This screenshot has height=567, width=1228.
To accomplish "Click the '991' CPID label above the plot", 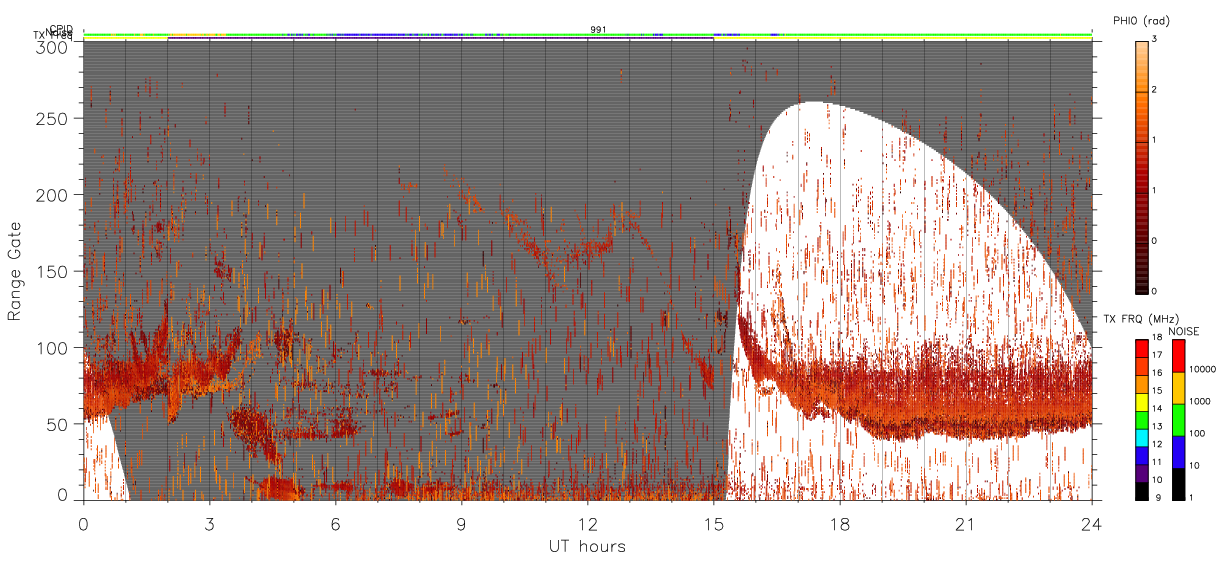I will [x=597, y=29].
